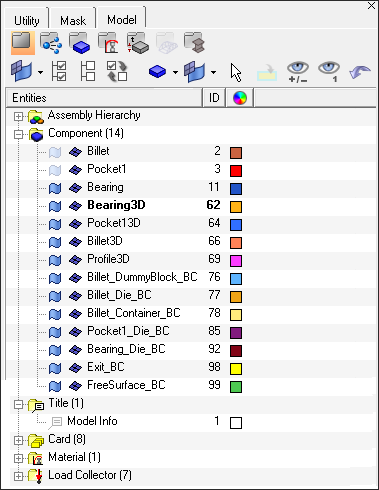Select the Model view icon
Viewport: 379px width, 490px height.
point(23,43)
